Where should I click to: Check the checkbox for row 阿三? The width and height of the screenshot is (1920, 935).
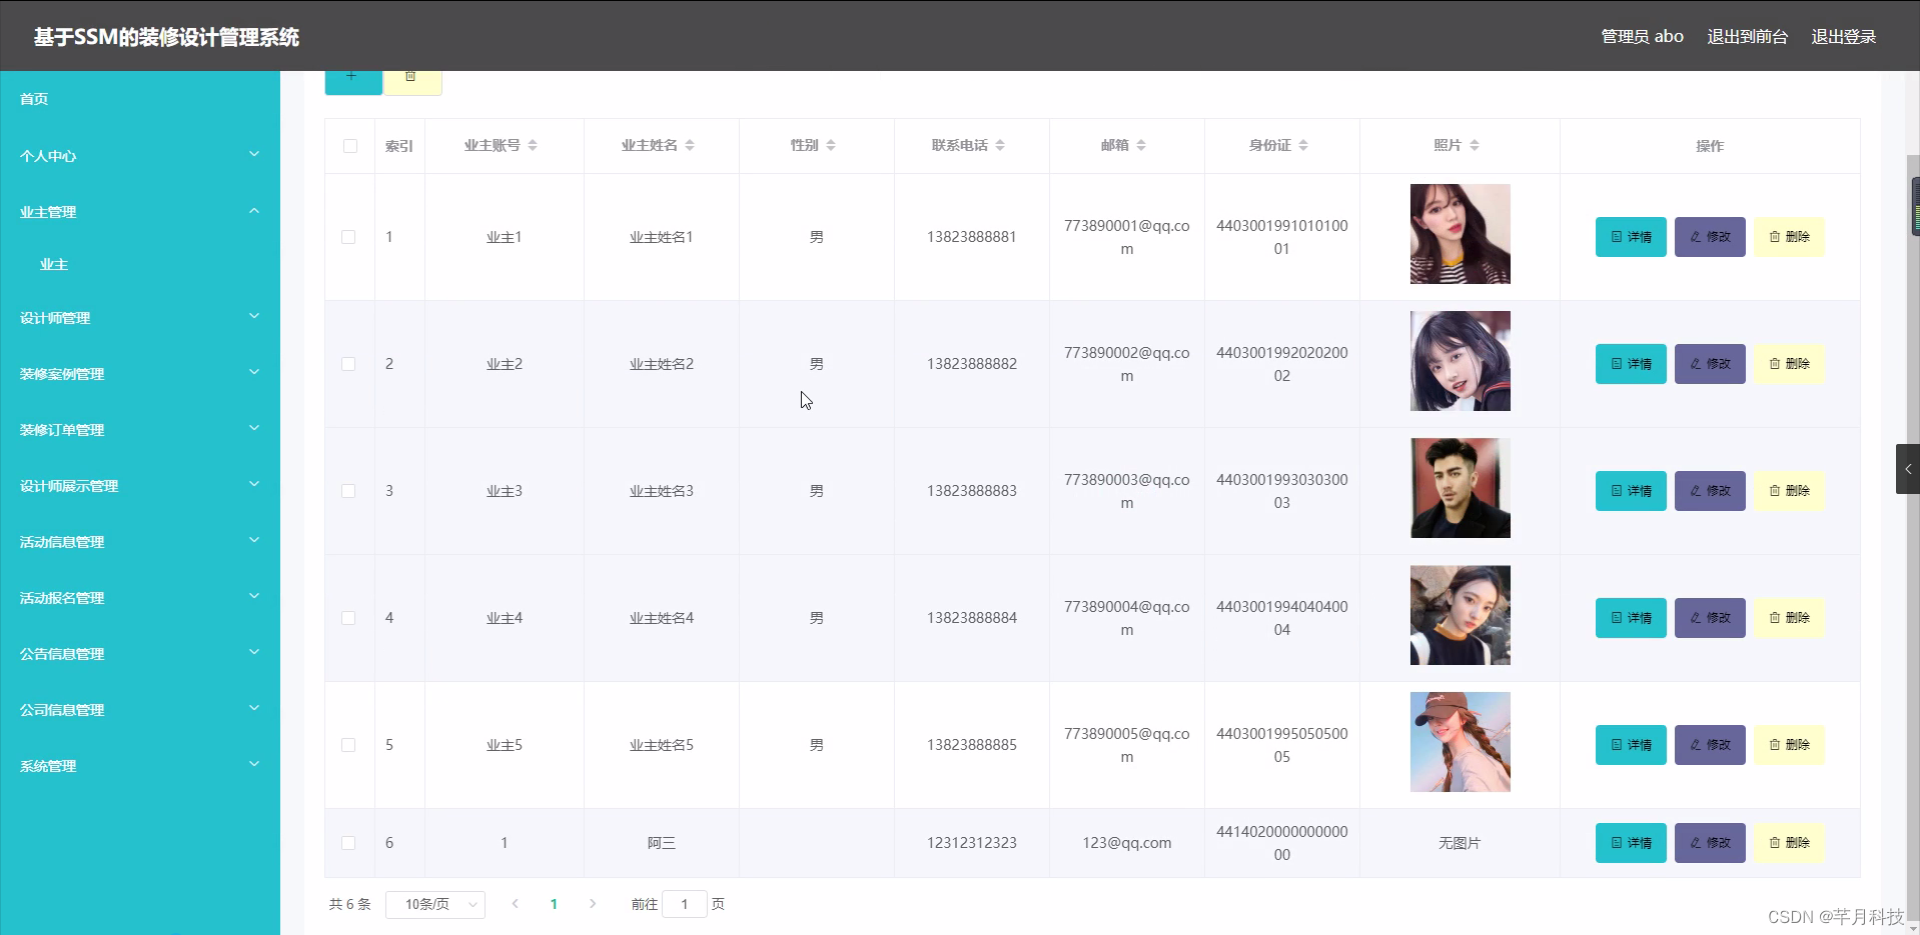349,843
